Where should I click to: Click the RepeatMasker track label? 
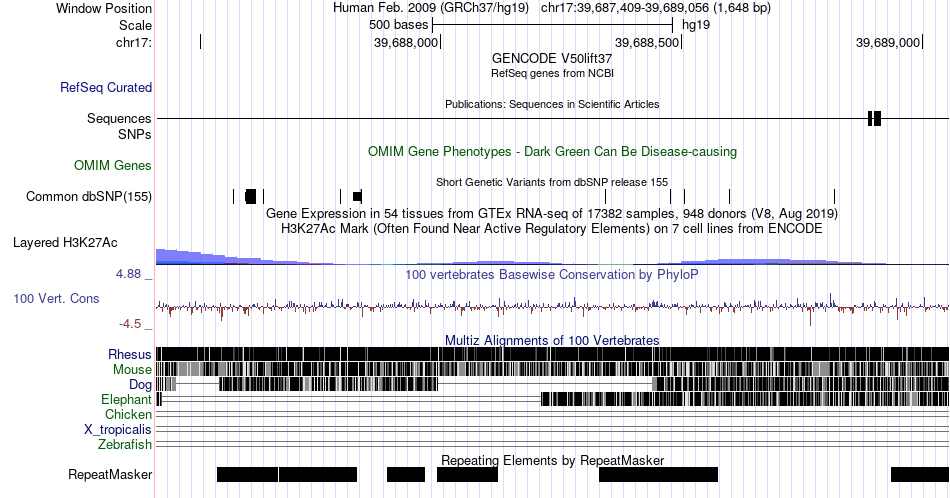tap(110, 474)
